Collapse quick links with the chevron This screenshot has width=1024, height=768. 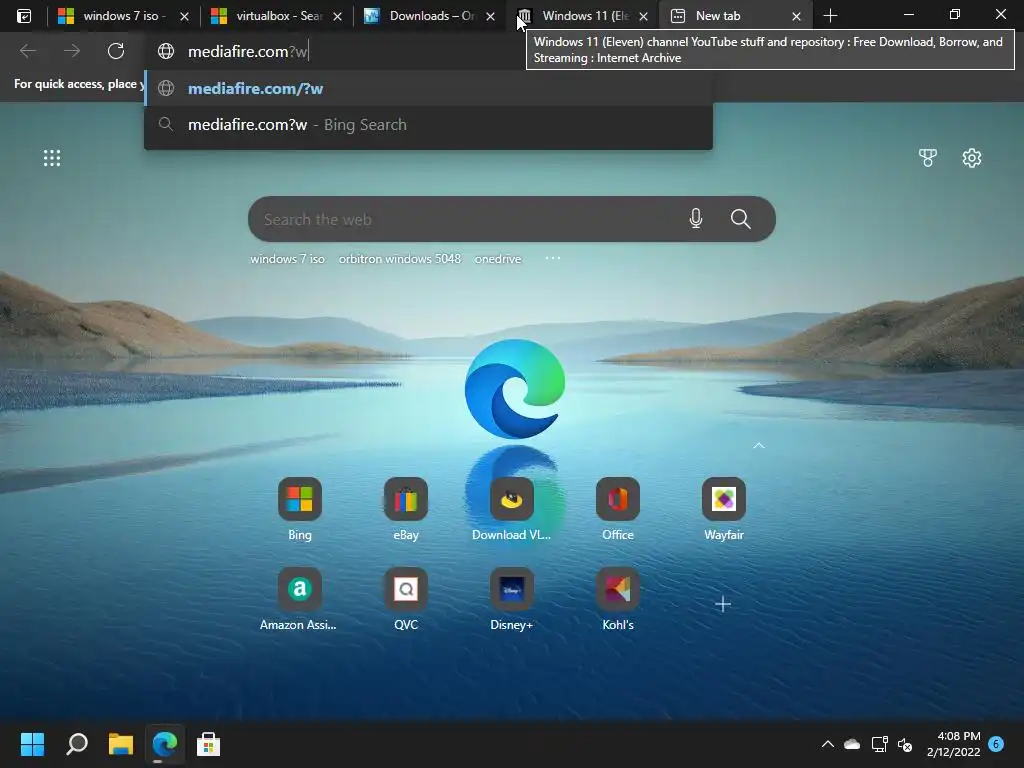pos(759,446)
